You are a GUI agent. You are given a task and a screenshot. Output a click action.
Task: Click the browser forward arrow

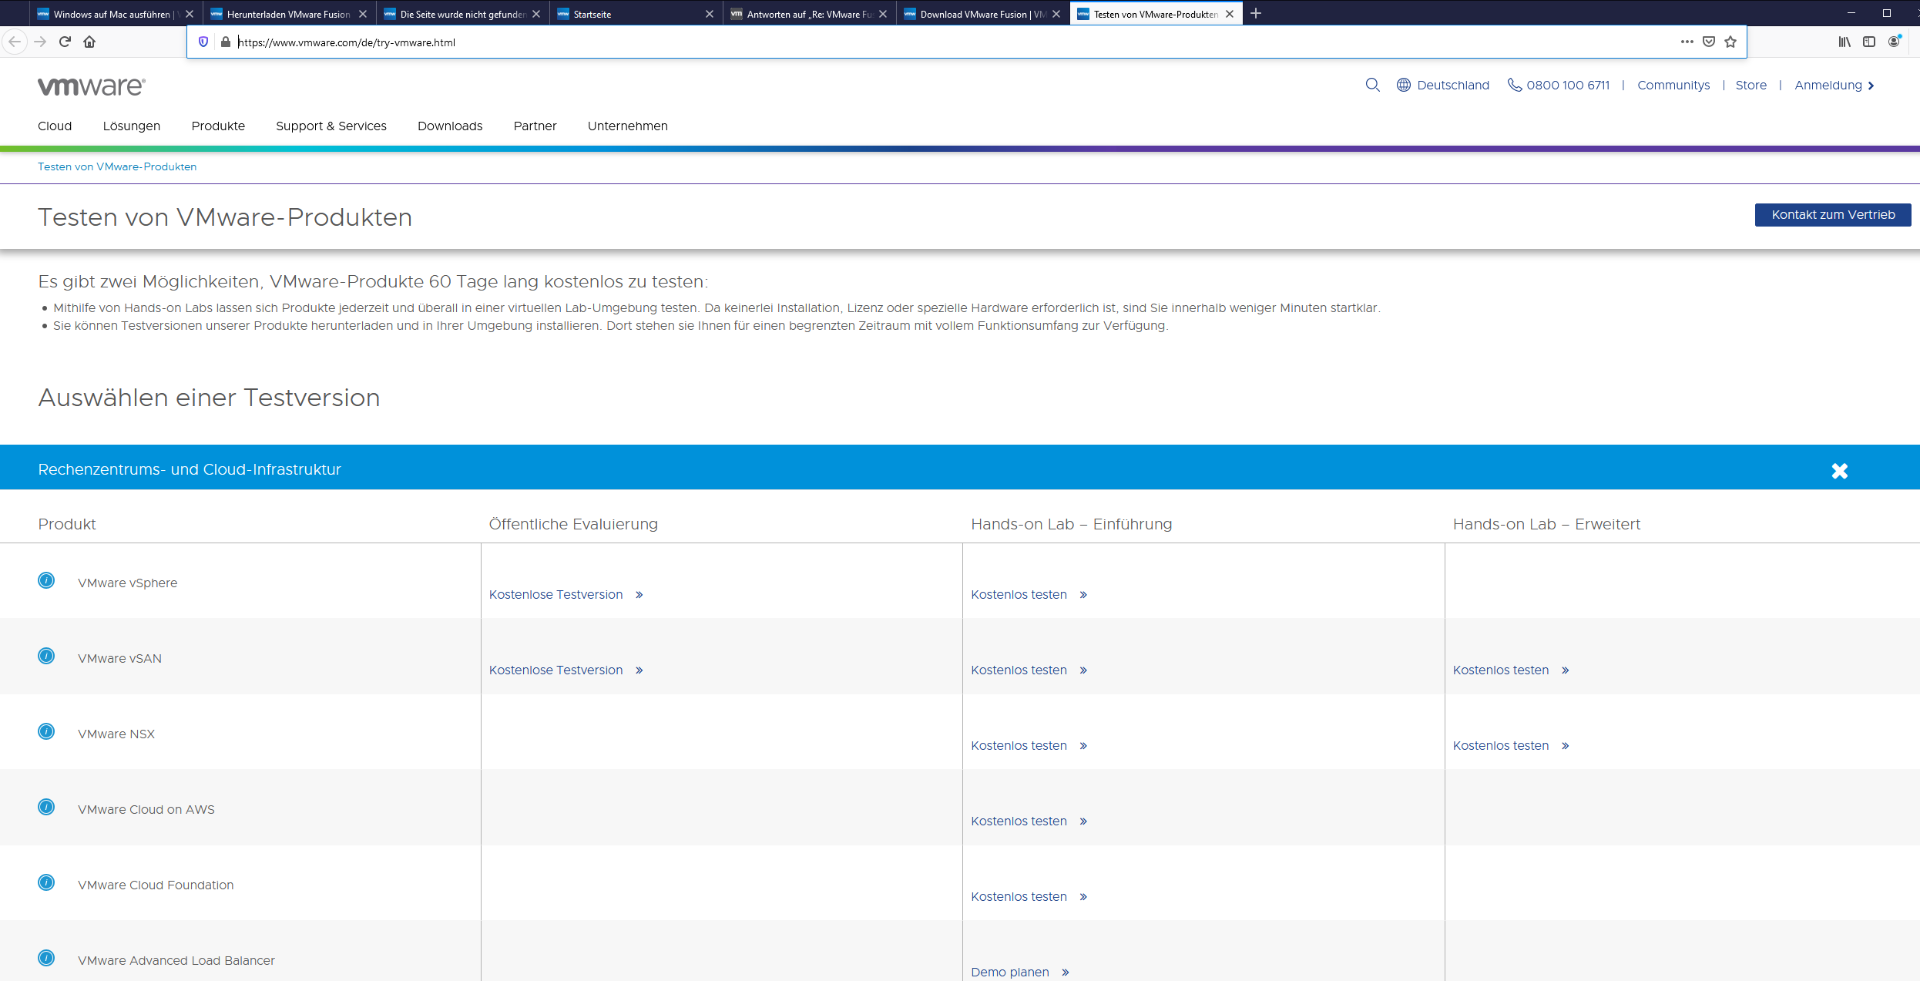(x=40, y=42)
